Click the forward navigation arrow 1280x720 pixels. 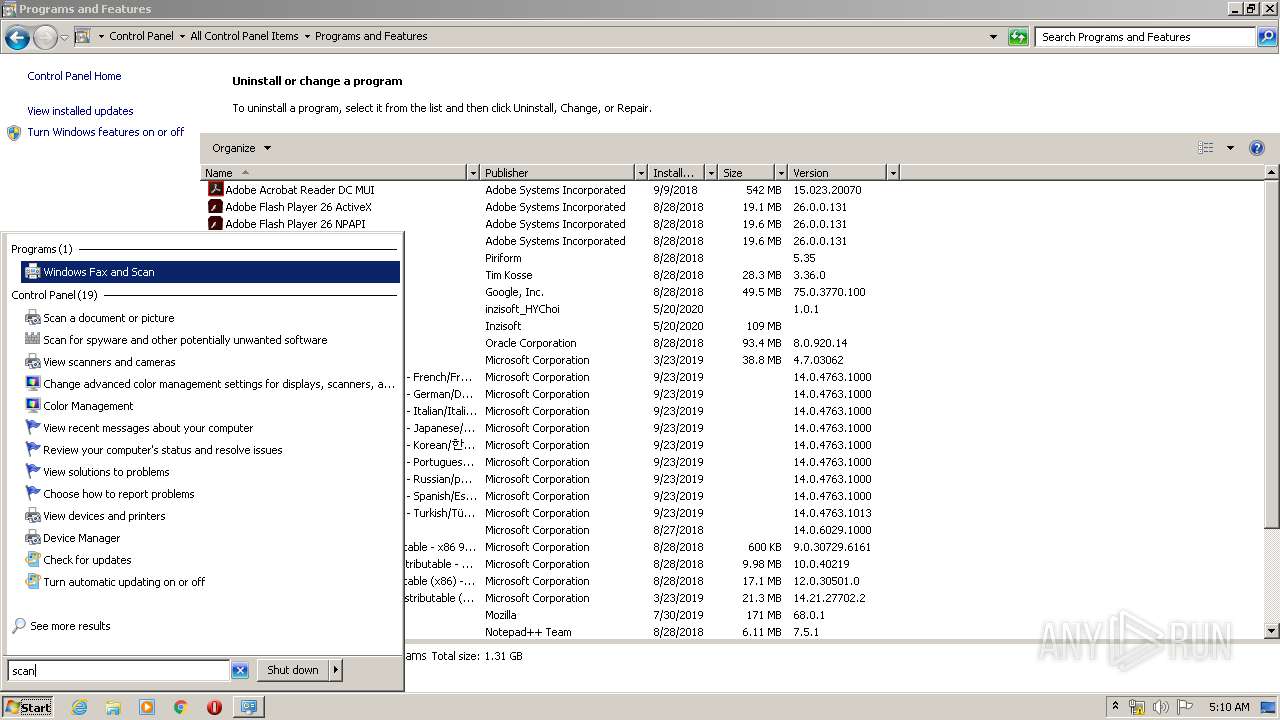pos(45,38)
